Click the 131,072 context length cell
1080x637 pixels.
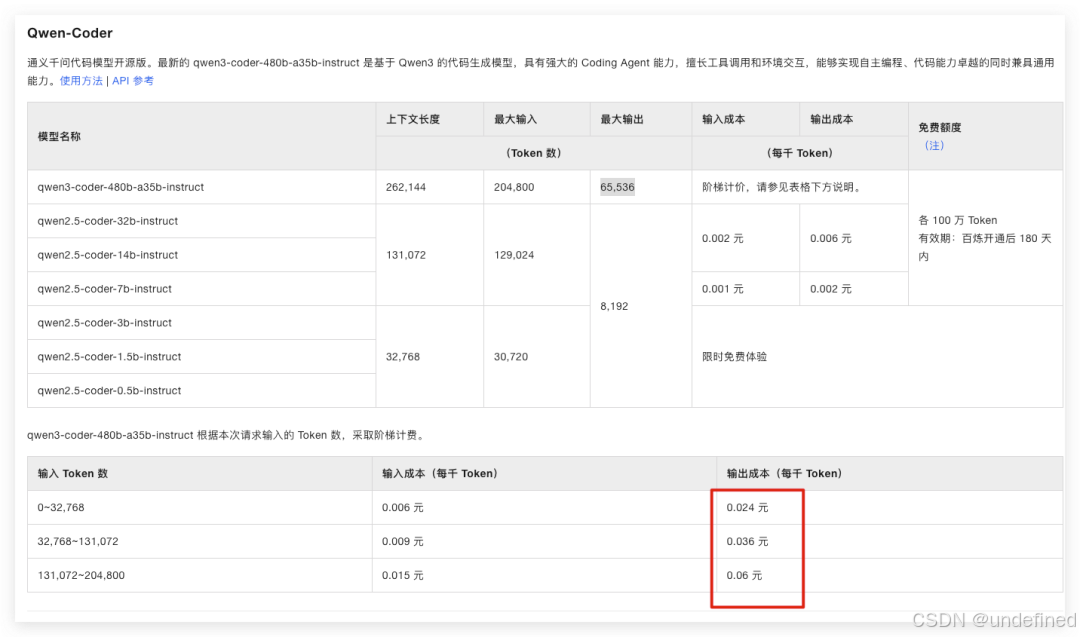click(x=406, y=255)
